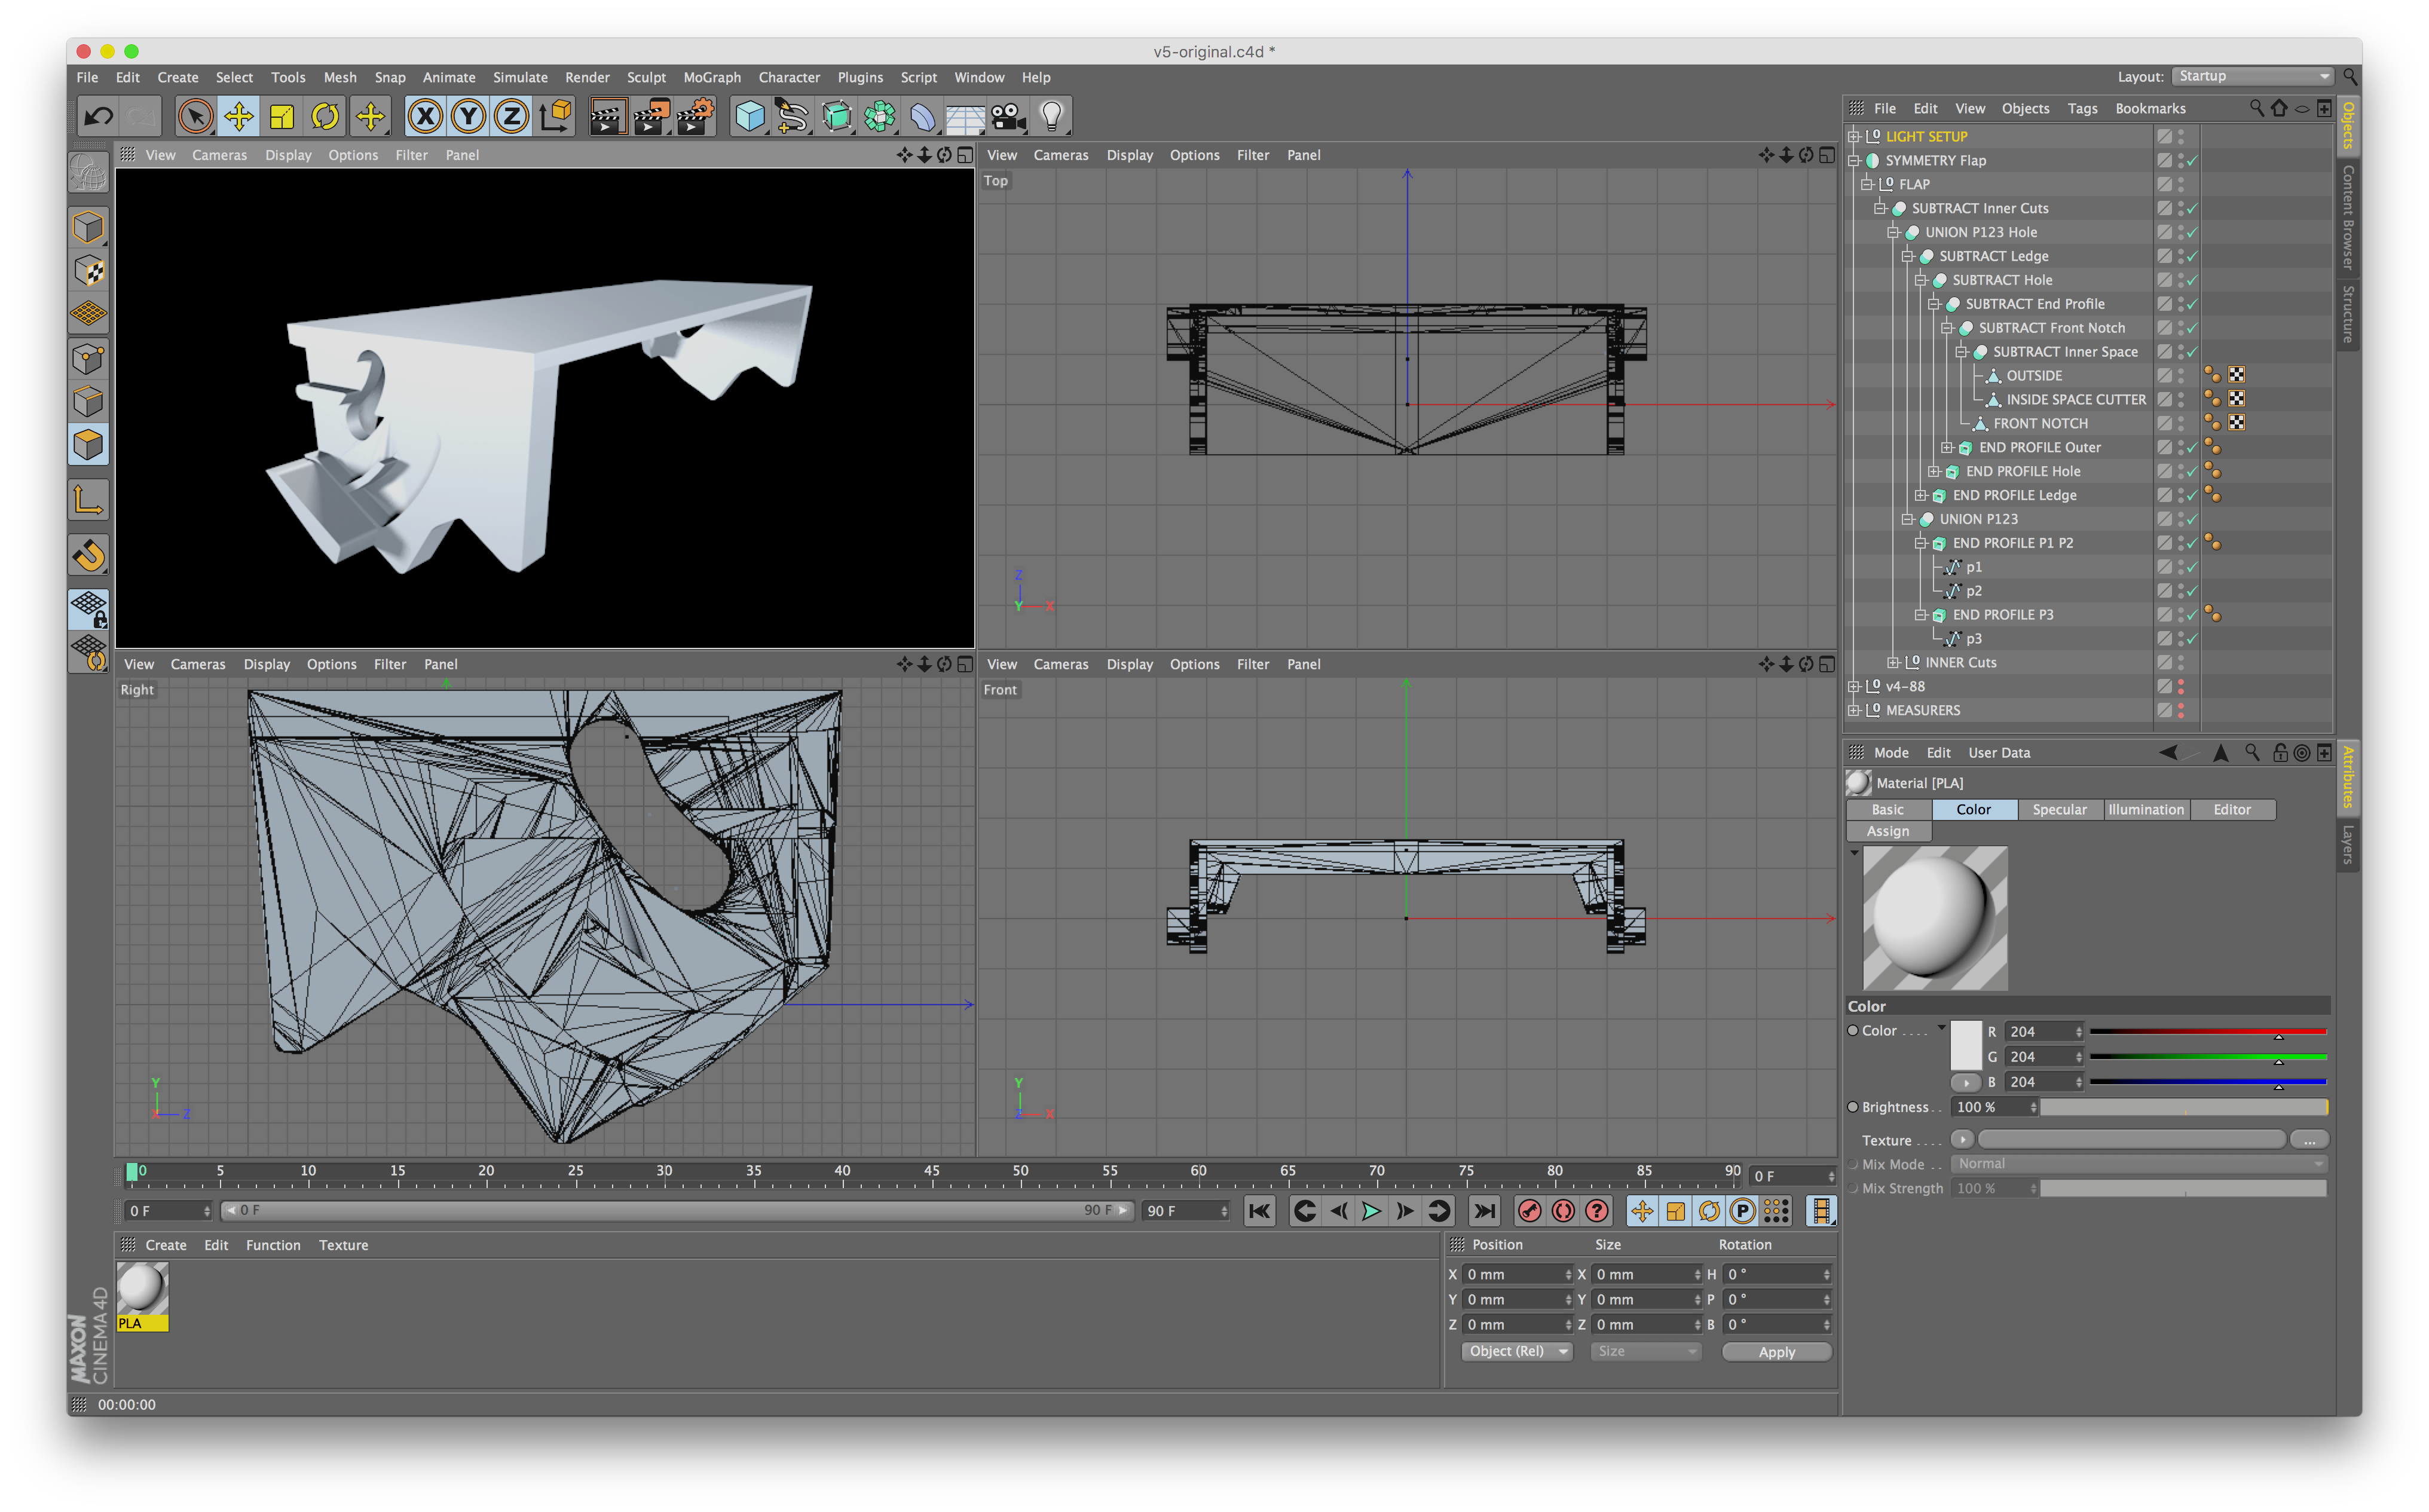Expand the LIGHT SETUP tree node

(1854, 137)
